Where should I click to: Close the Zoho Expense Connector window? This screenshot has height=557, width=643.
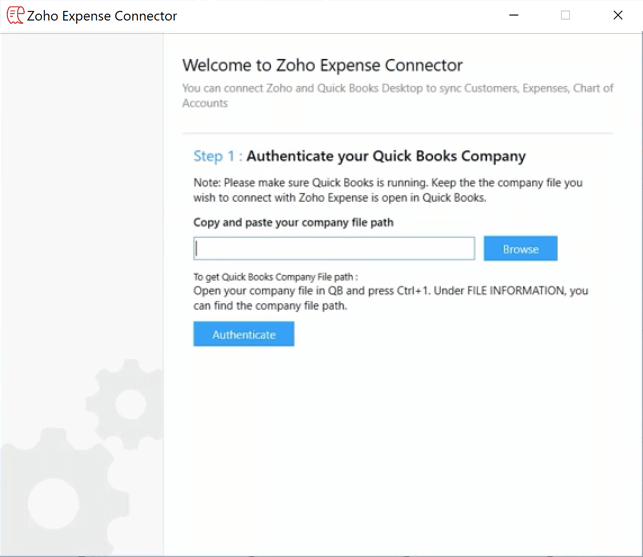618,16
